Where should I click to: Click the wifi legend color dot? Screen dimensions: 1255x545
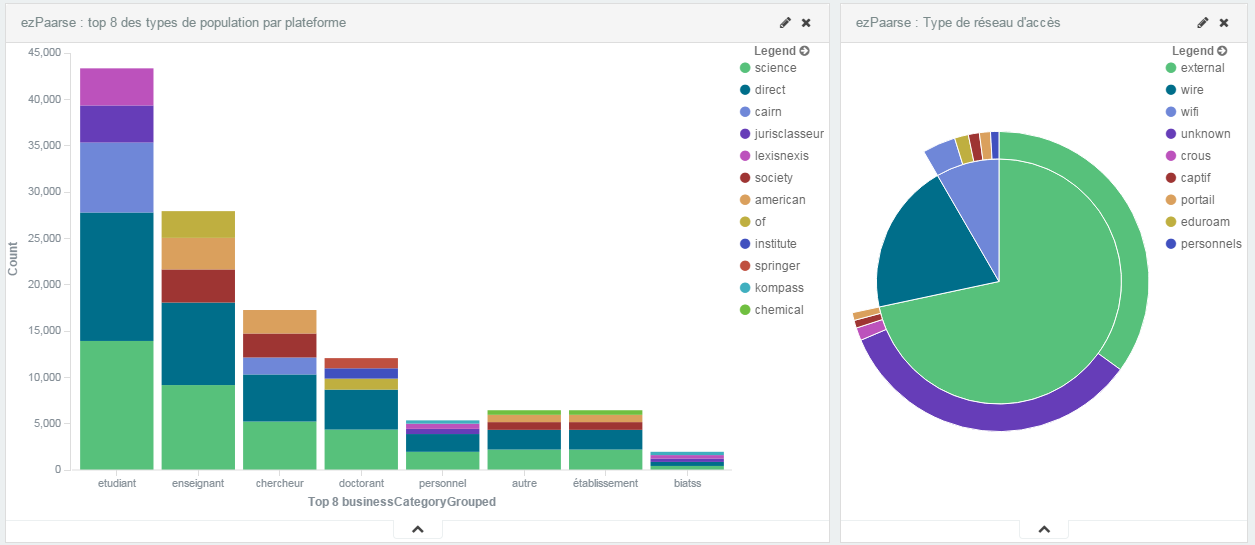(x=1171, y=112)
